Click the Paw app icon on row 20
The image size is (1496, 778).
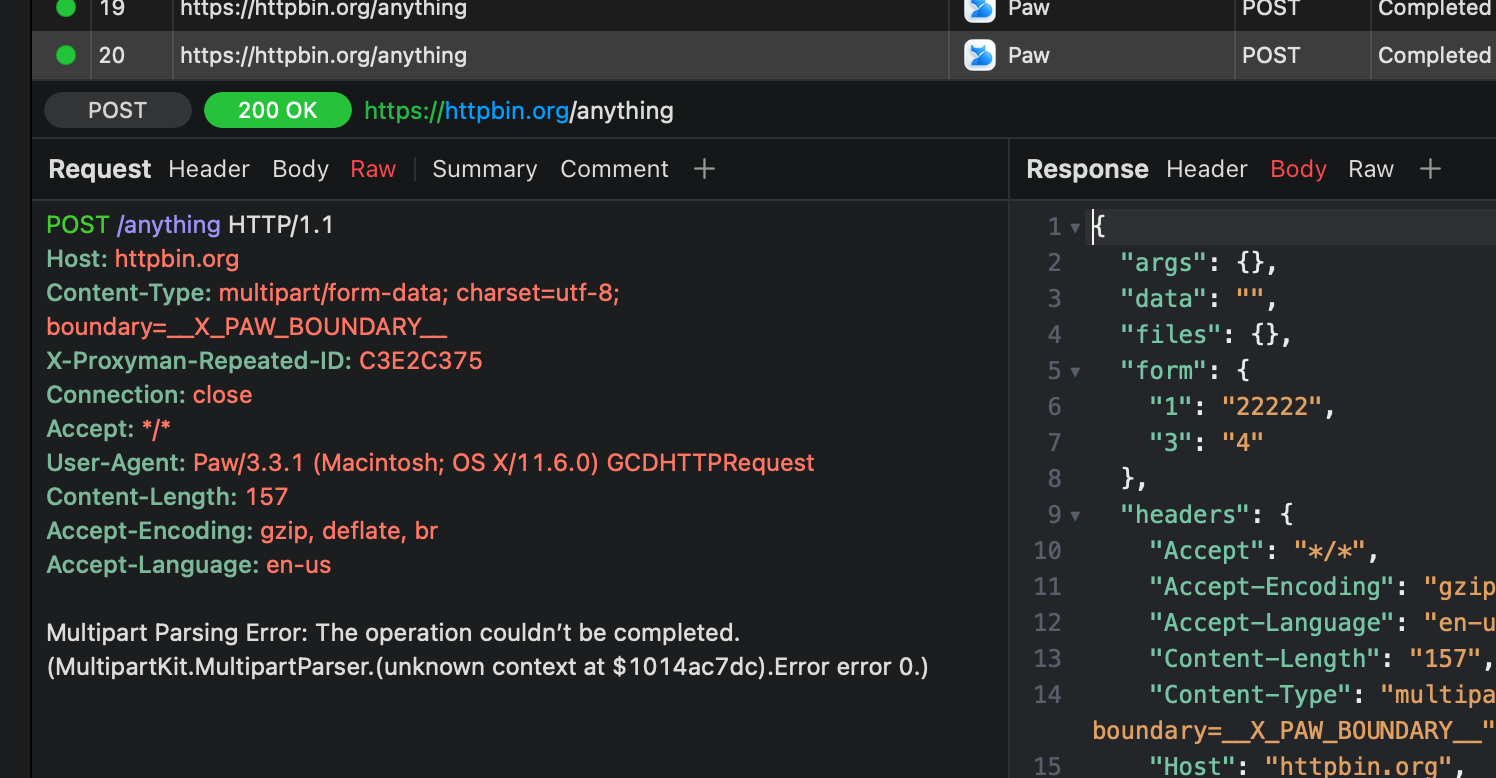(x=979, y=55)
